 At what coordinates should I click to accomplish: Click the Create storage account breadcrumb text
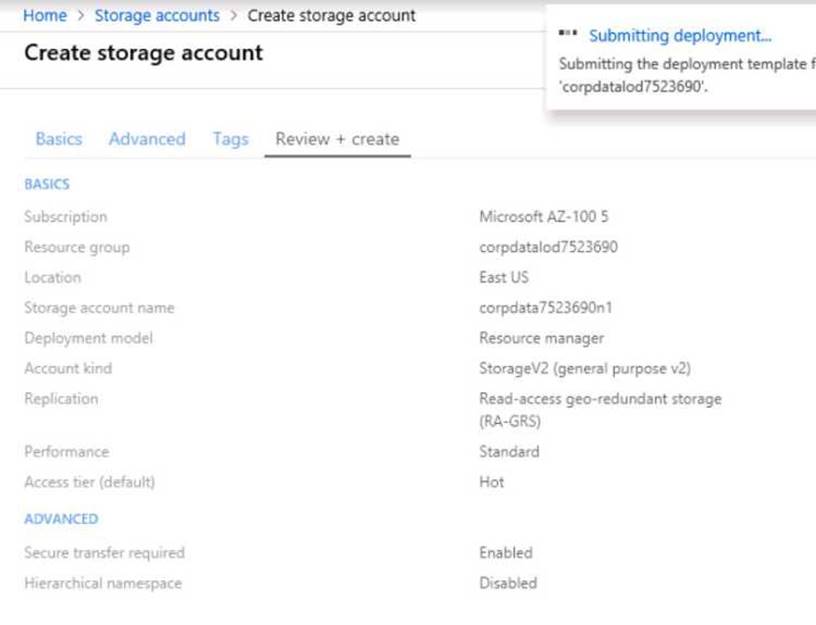coord(332,16)
